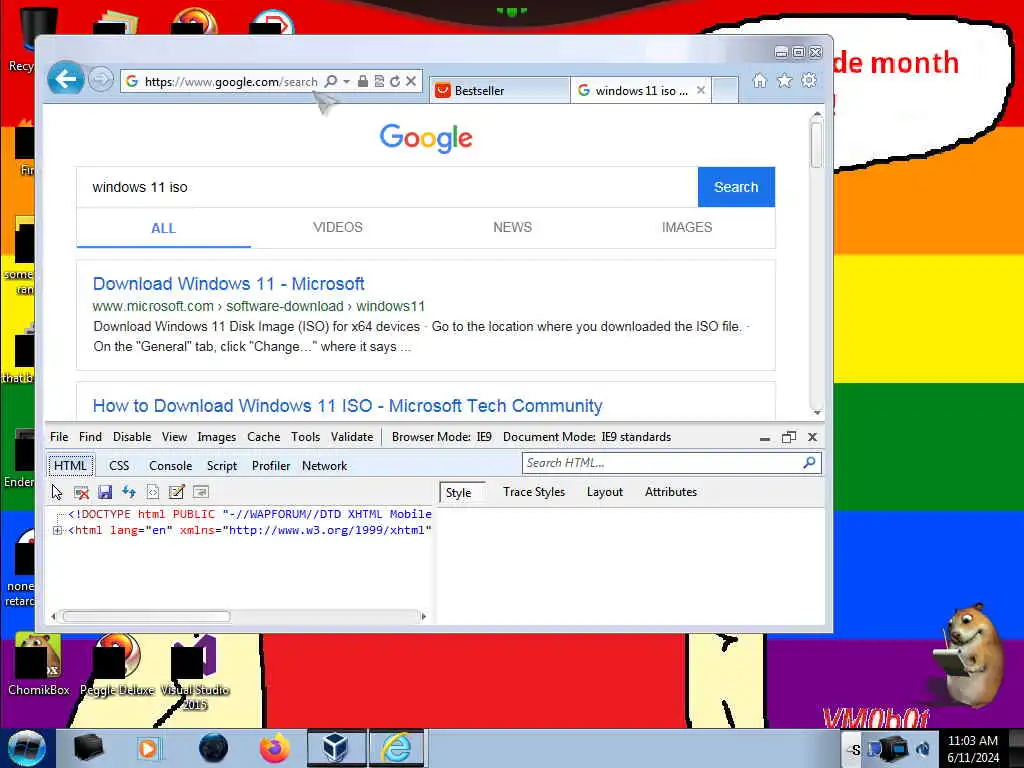The image size is (1024, 768).
Task: Click the blue Search button
Action: (736, 187)
